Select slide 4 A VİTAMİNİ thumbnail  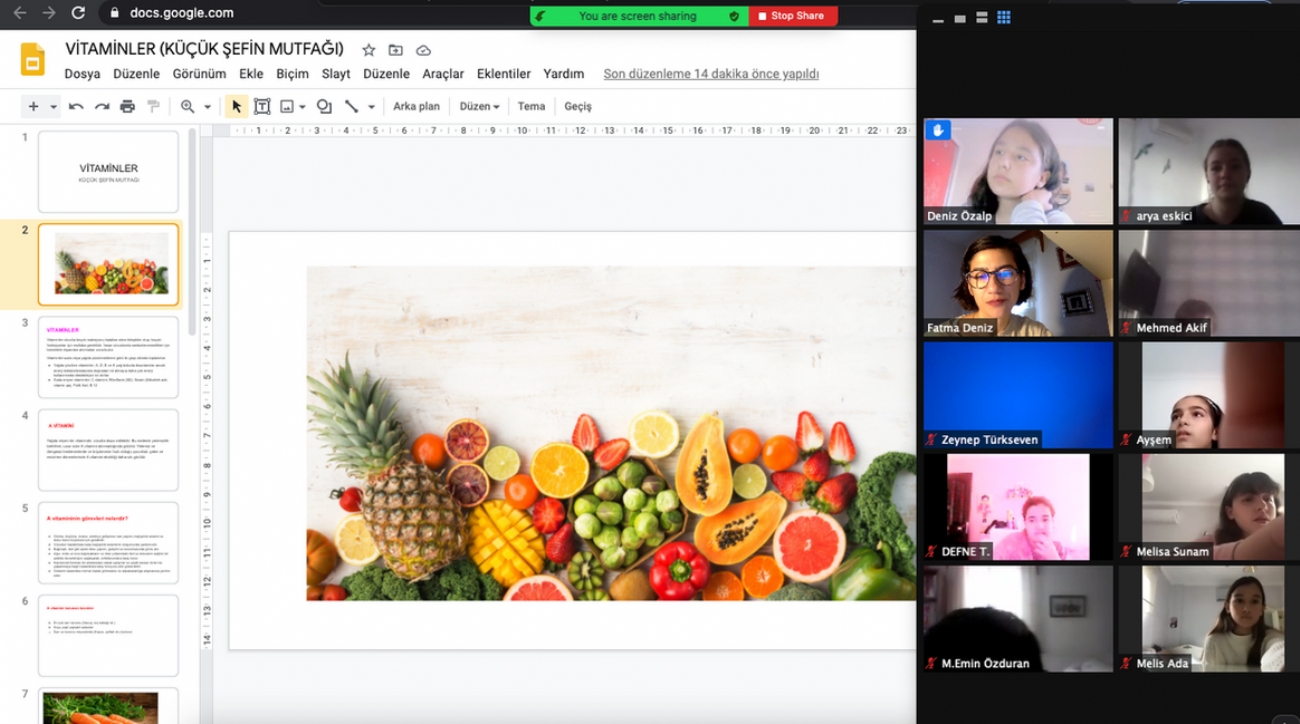pyautogui.click(x=108, y=450)
